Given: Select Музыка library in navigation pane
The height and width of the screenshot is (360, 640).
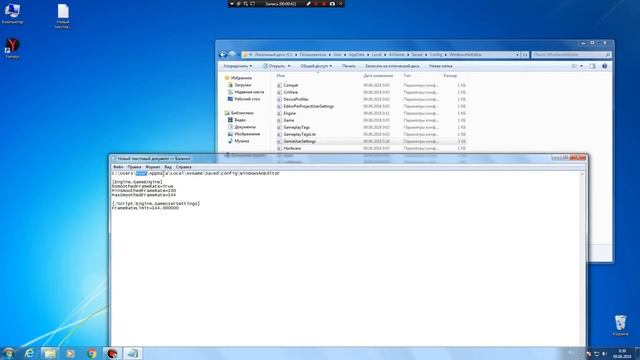Looking at the screenshot, I should (x=241, y=141).
